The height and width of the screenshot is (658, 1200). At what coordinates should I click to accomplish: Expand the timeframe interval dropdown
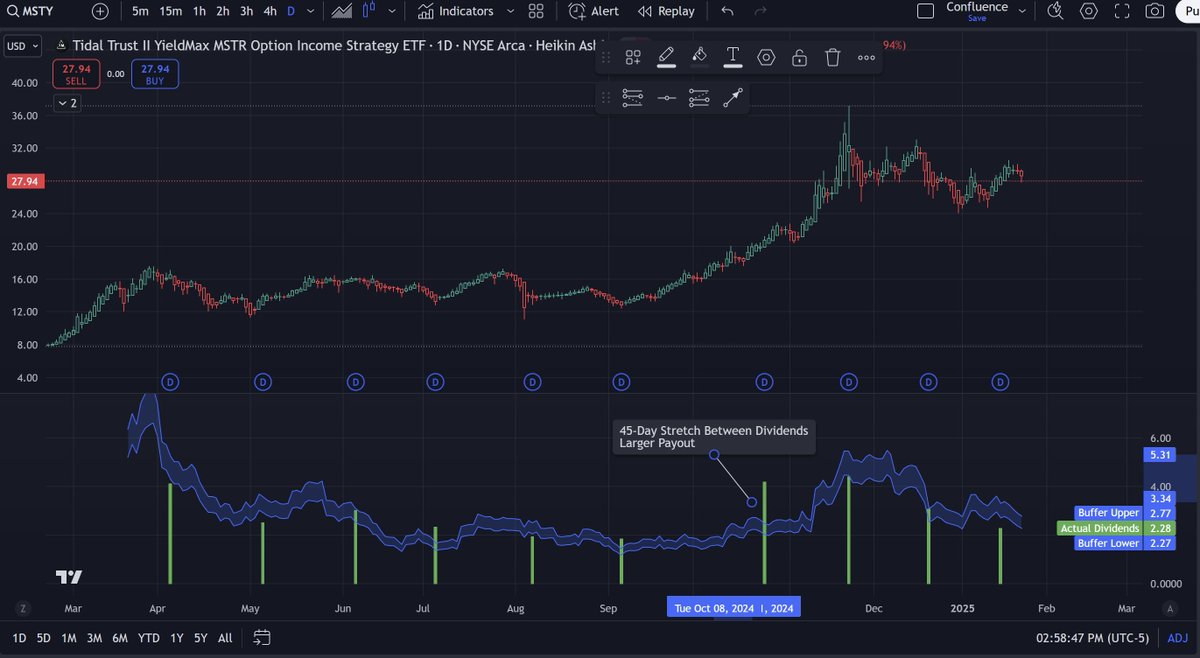[311, 11]
